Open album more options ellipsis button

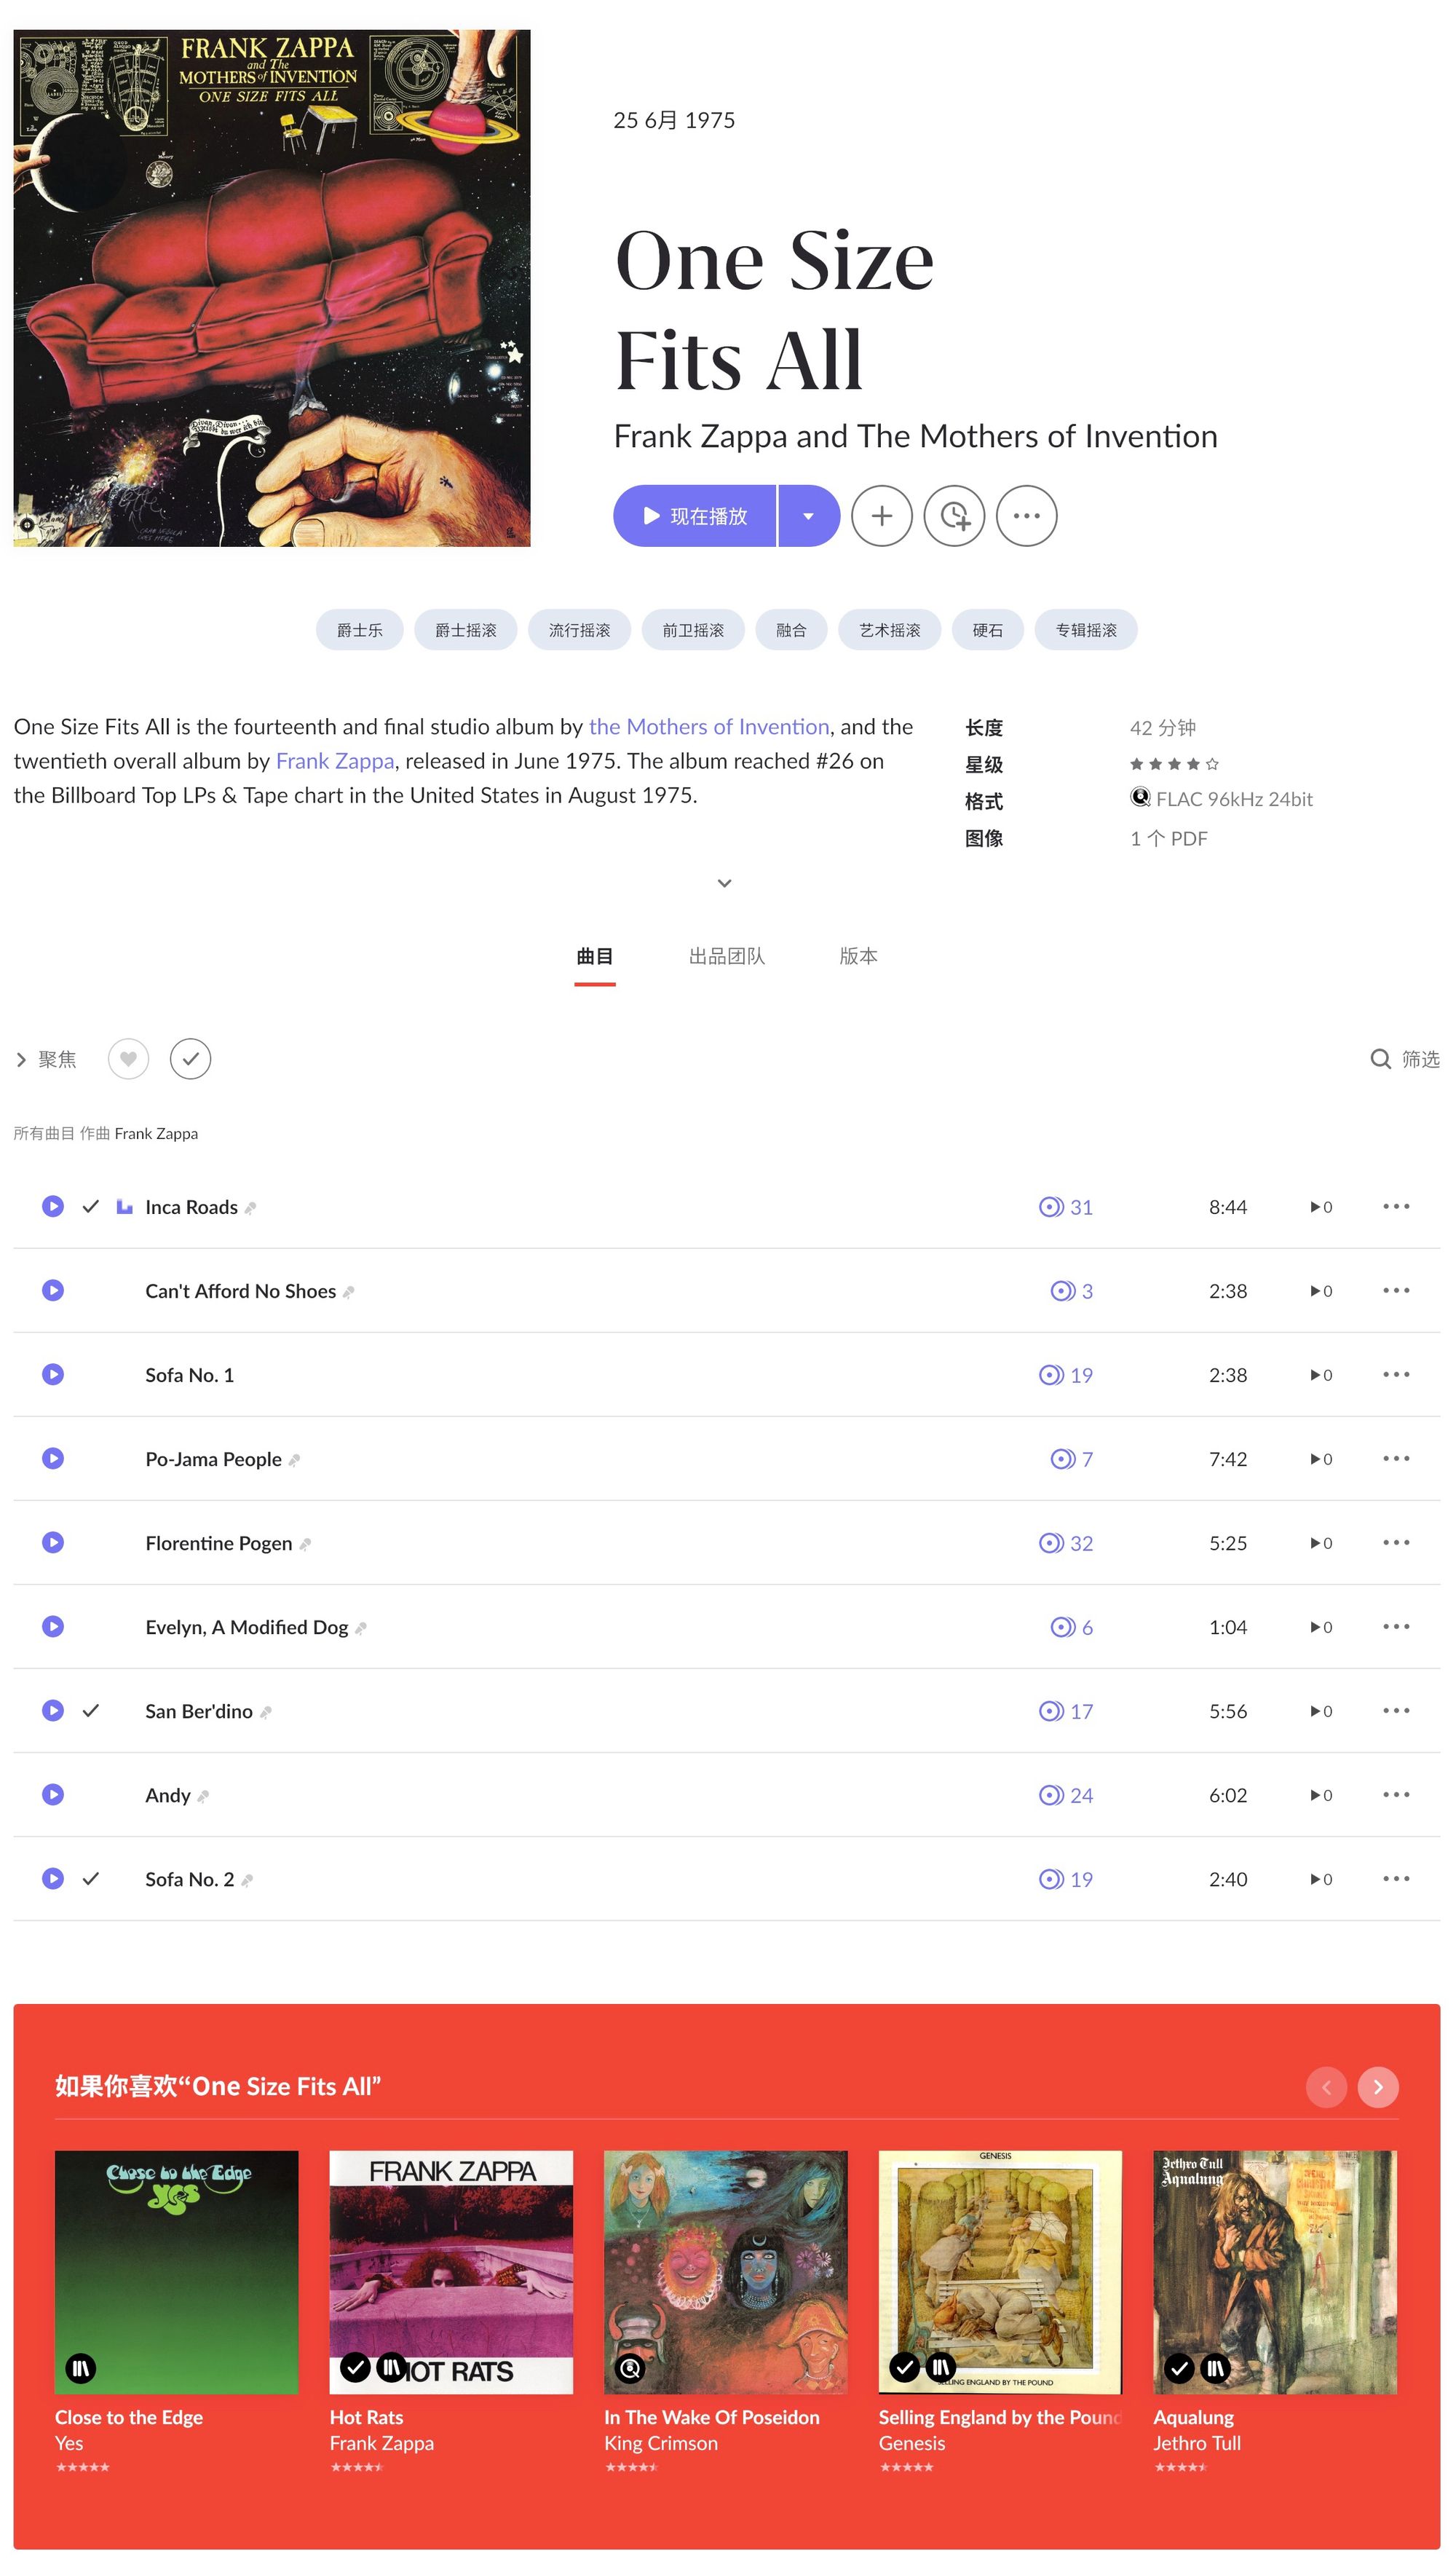click(x=1026, y=516)
